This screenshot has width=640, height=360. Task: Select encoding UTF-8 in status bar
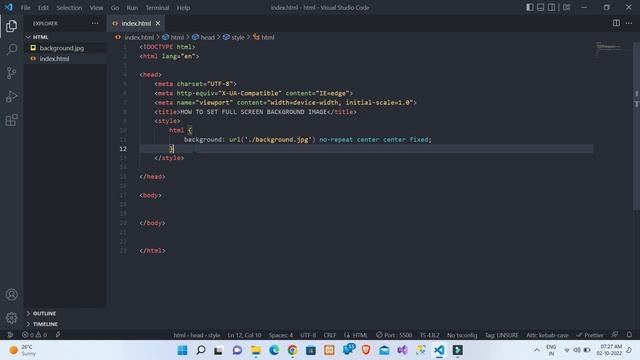(x=308, y=335)
